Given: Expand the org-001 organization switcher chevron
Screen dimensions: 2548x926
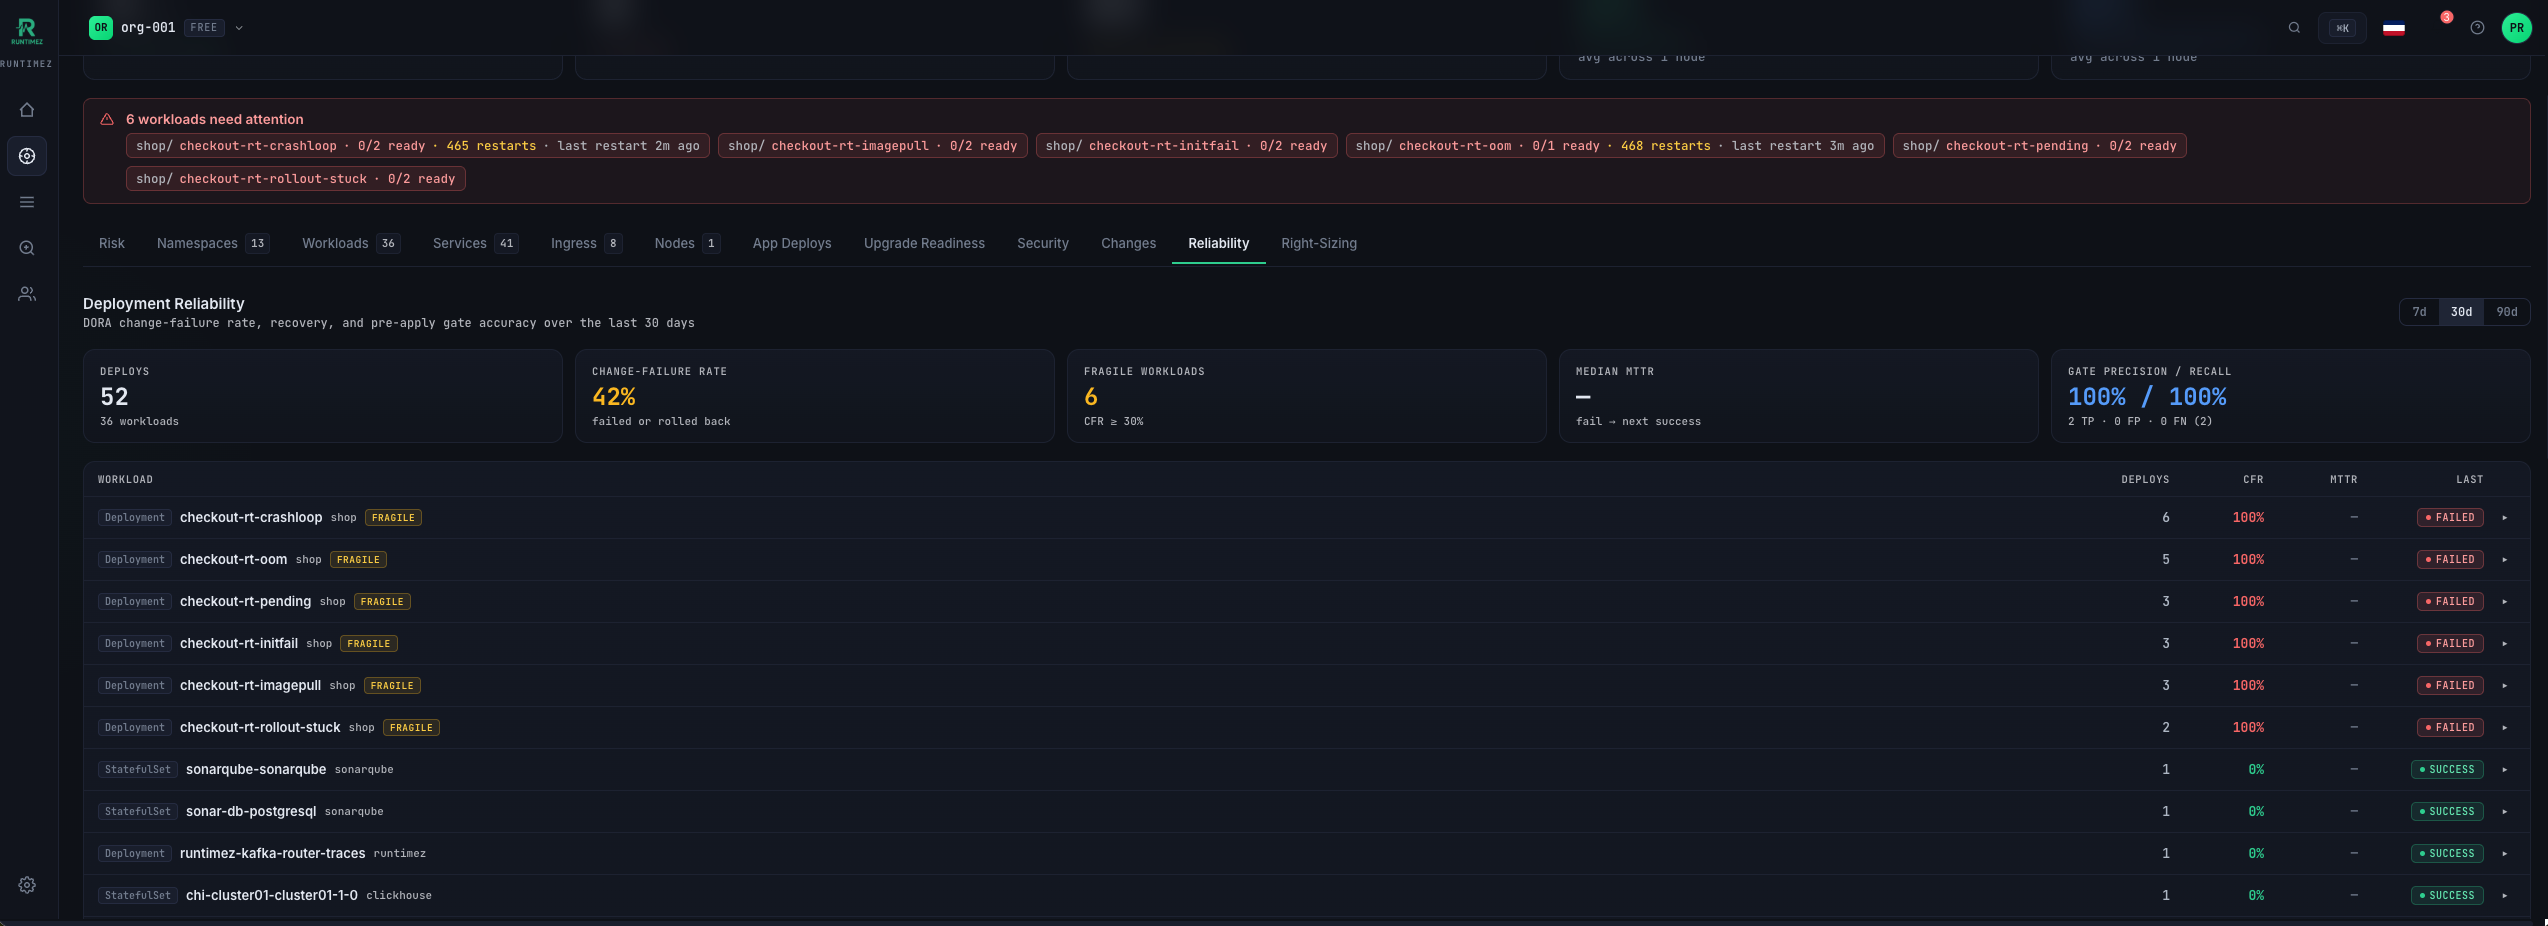Looking at the screenshot, I should 239,28.
